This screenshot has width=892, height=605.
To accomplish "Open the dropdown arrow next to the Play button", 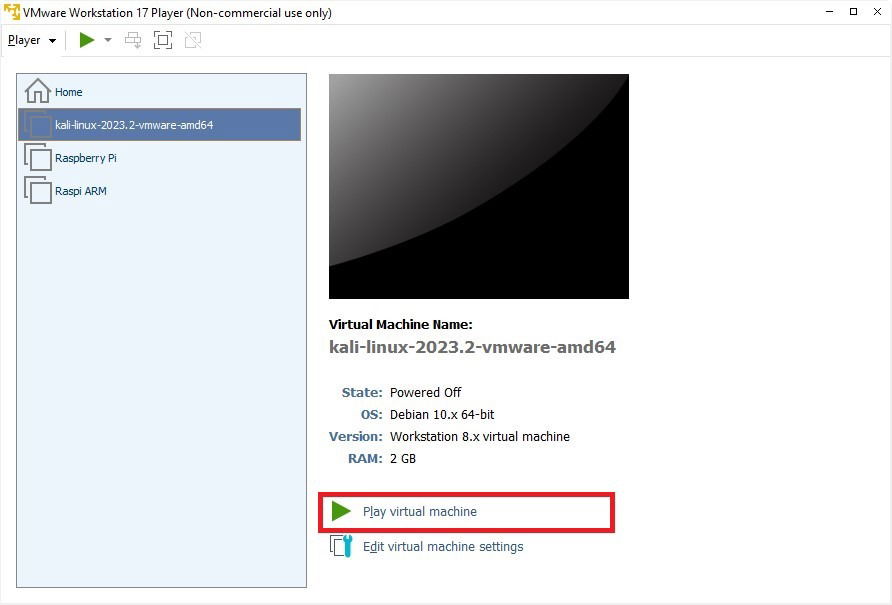I will [x=108, y=40].
